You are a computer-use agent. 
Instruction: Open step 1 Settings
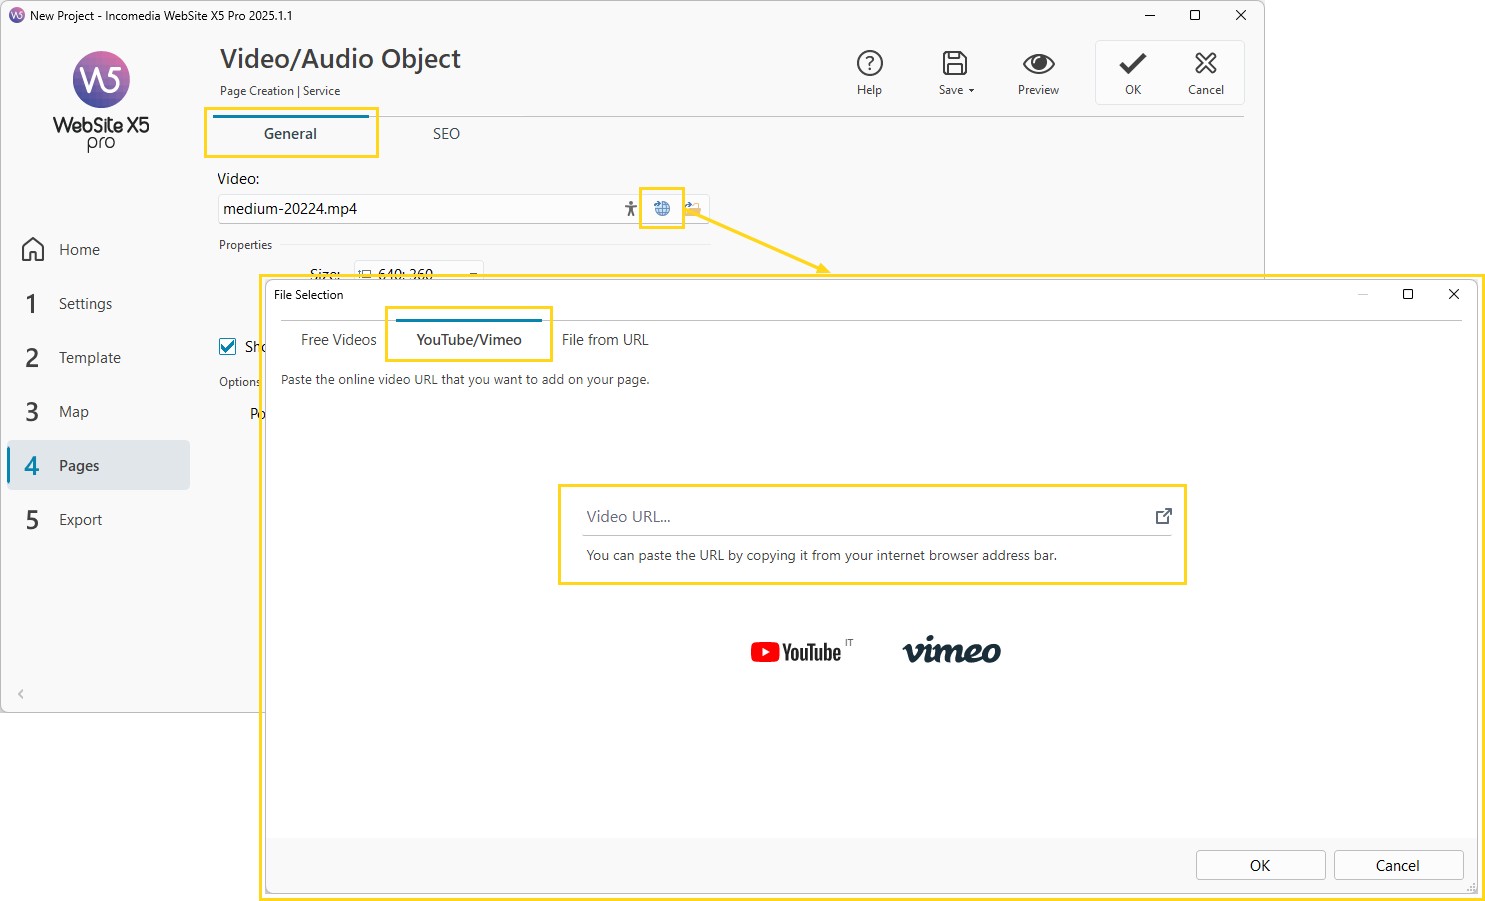pyautogui.click(x=98, y=304)
